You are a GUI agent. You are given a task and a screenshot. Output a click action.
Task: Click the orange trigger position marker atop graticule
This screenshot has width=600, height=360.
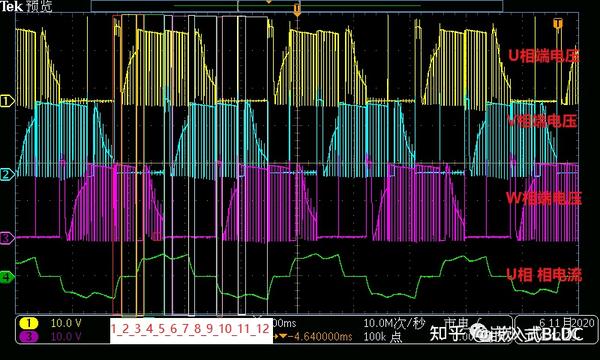pyautogui.click(x=297, y=10)
